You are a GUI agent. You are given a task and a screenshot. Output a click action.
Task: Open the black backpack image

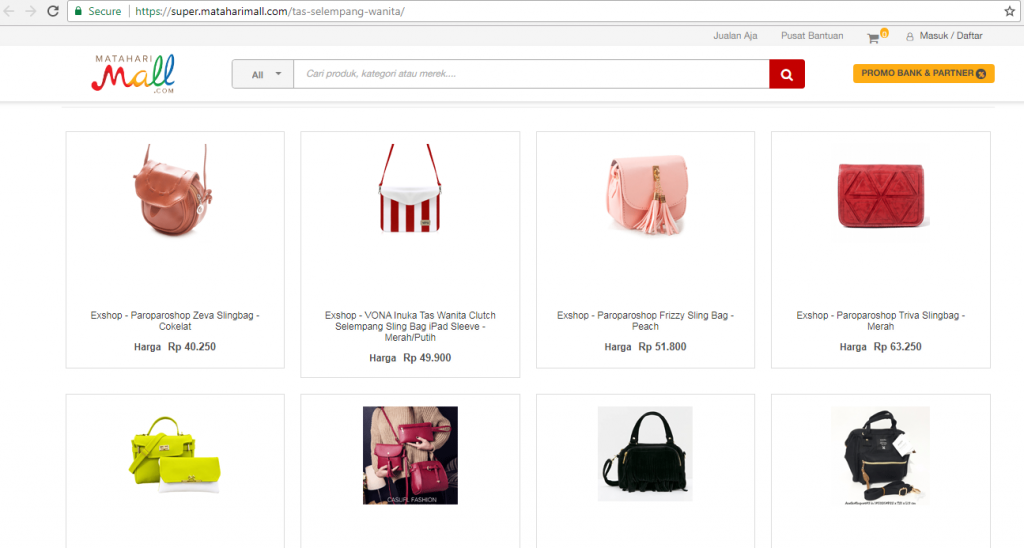coord(880,456)
